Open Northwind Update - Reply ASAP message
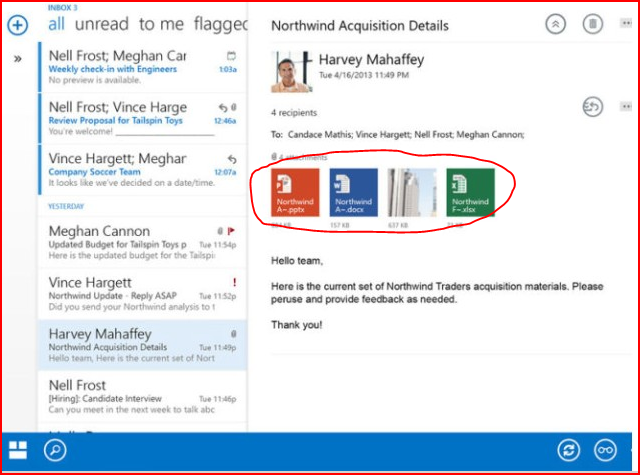Viewport: 640px width, 475px height. click(142, 294)
